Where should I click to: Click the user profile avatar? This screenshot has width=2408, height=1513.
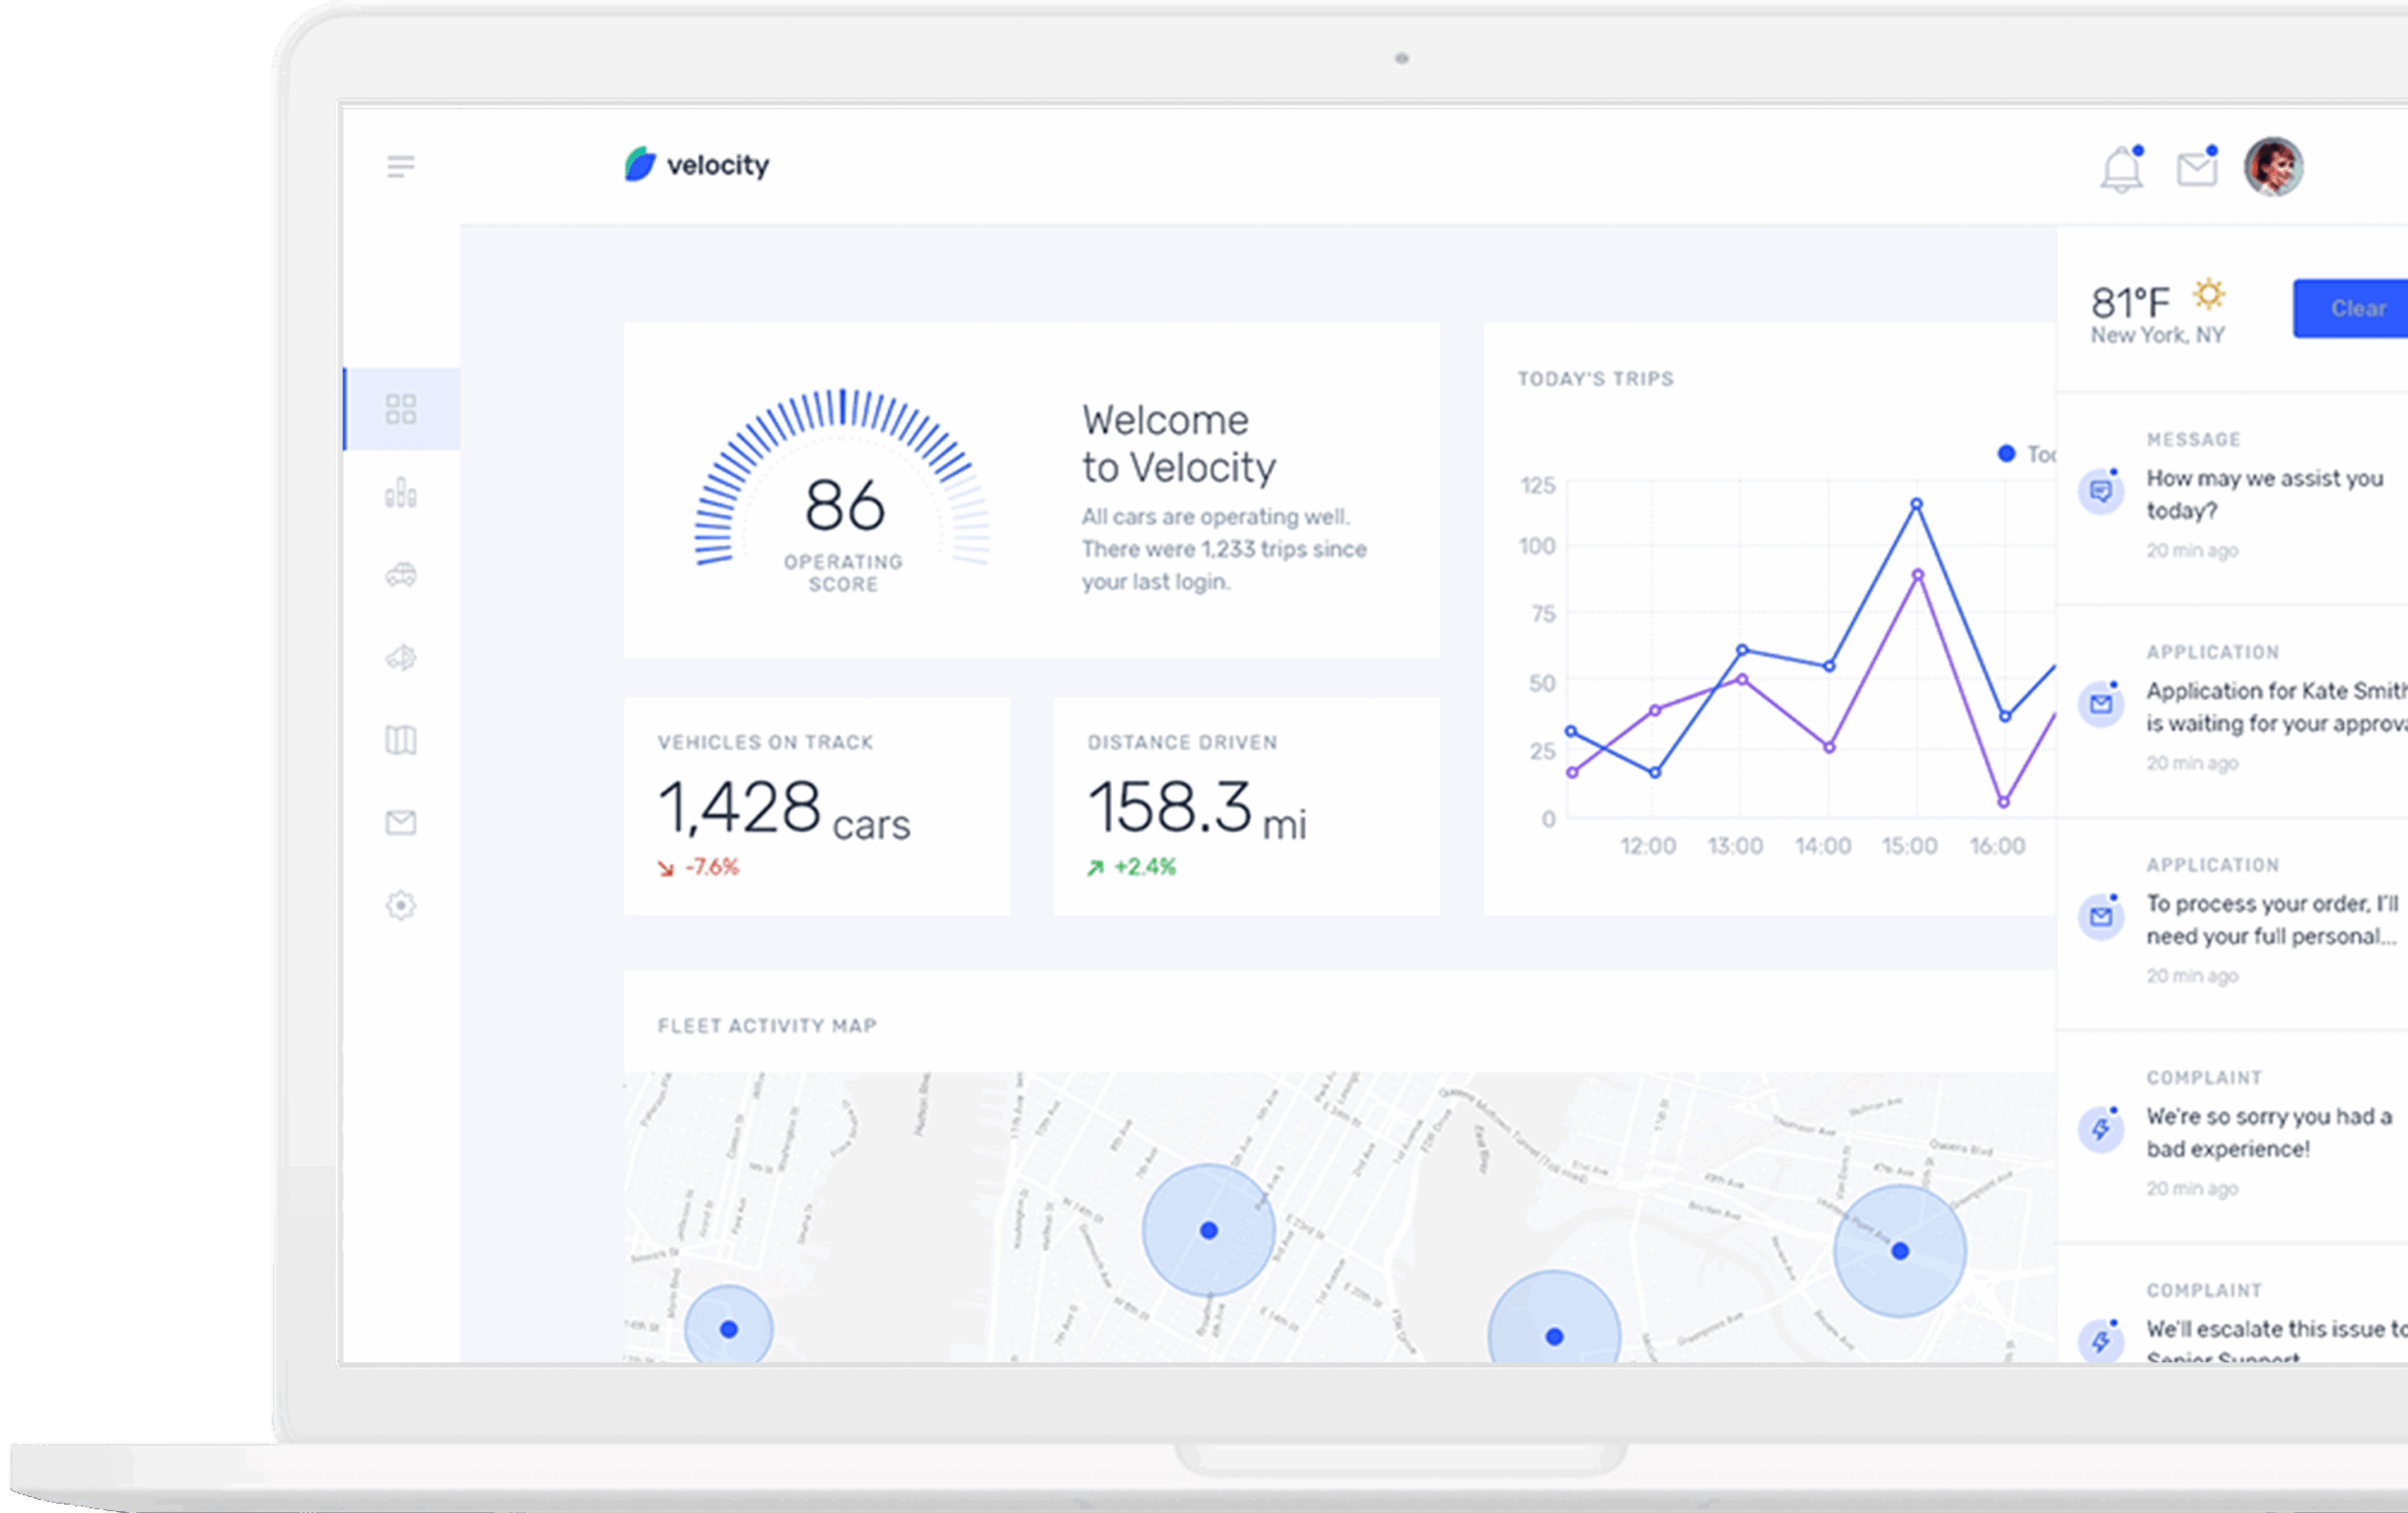click(2273, 166)
